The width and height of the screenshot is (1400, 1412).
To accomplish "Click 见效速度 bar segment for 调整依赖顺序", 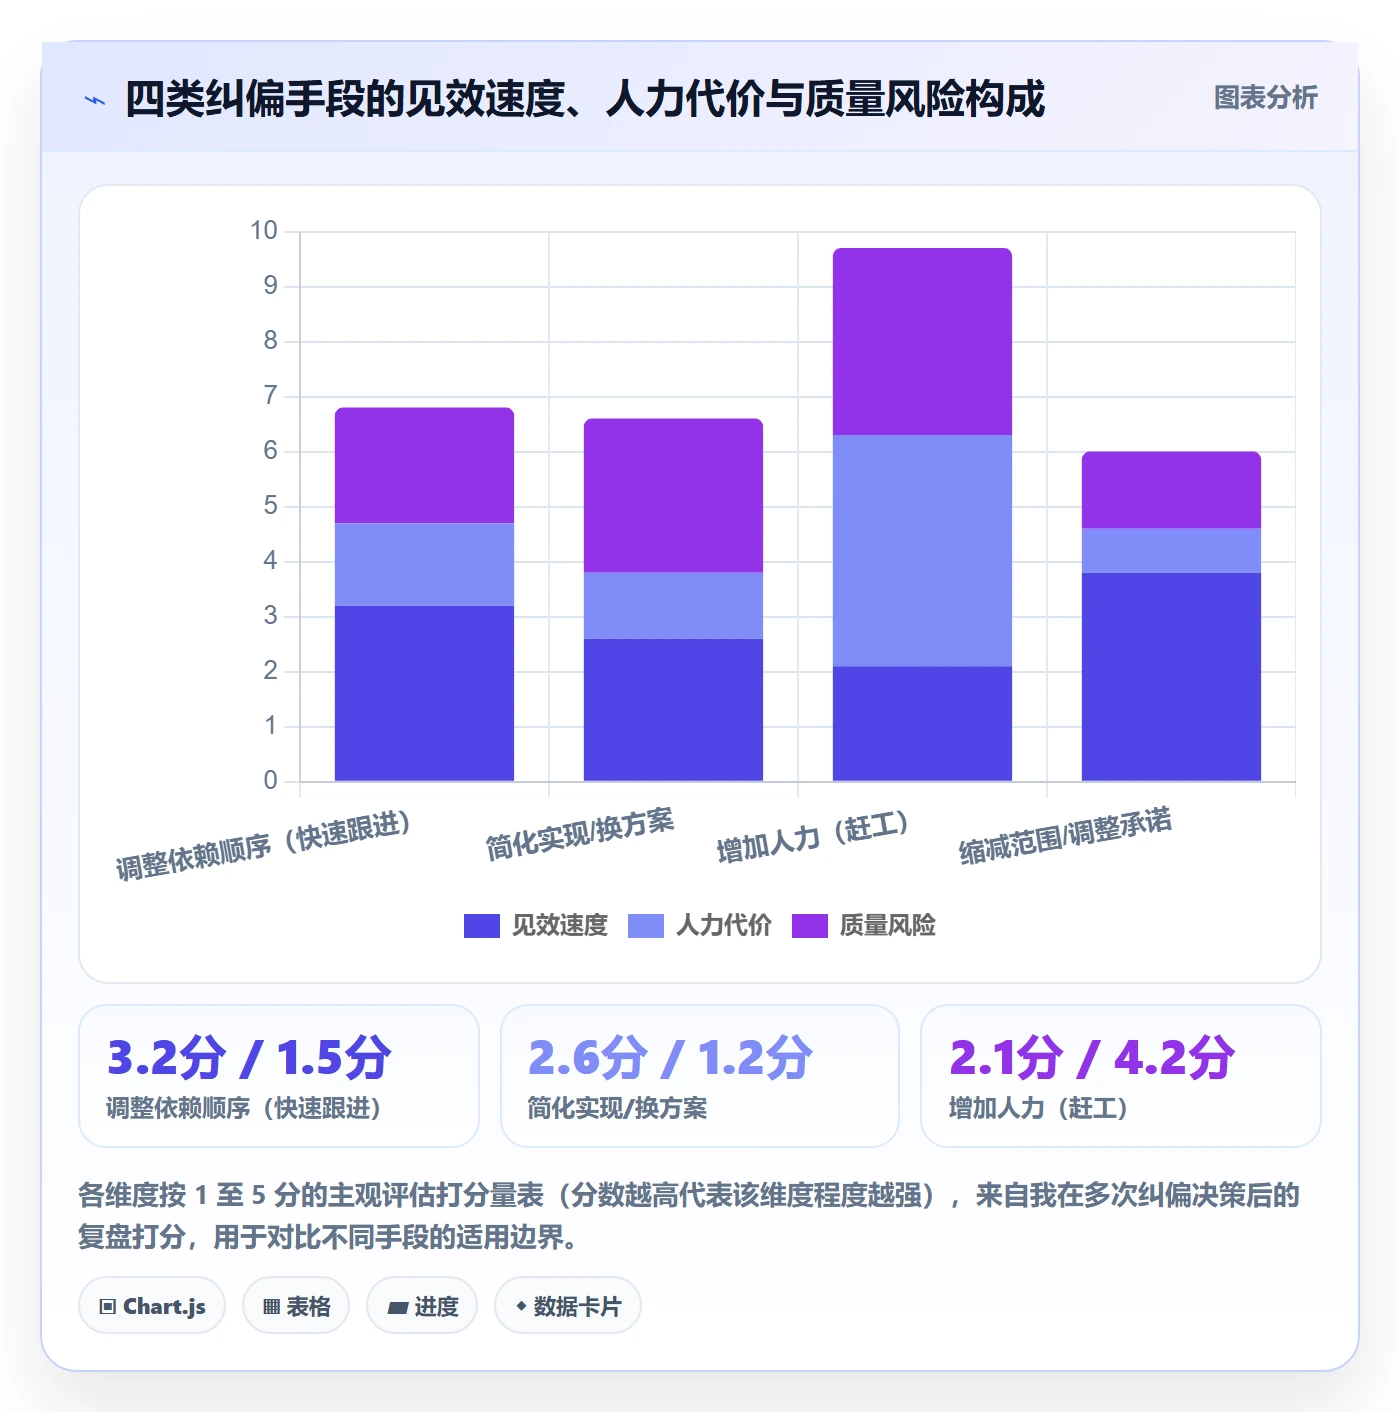I will pos(424,693).
